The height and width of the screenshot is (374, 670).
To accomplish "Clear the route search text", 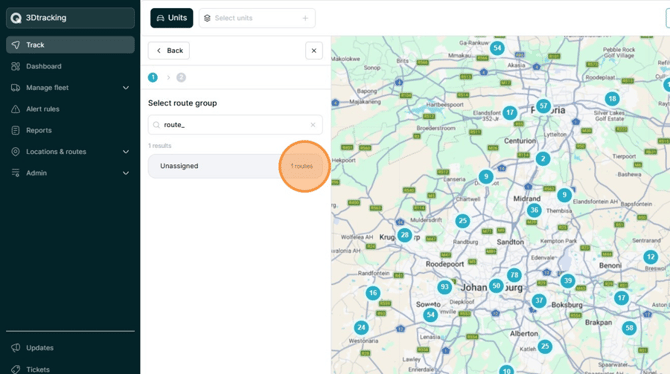I will click(x=313, y=125).
